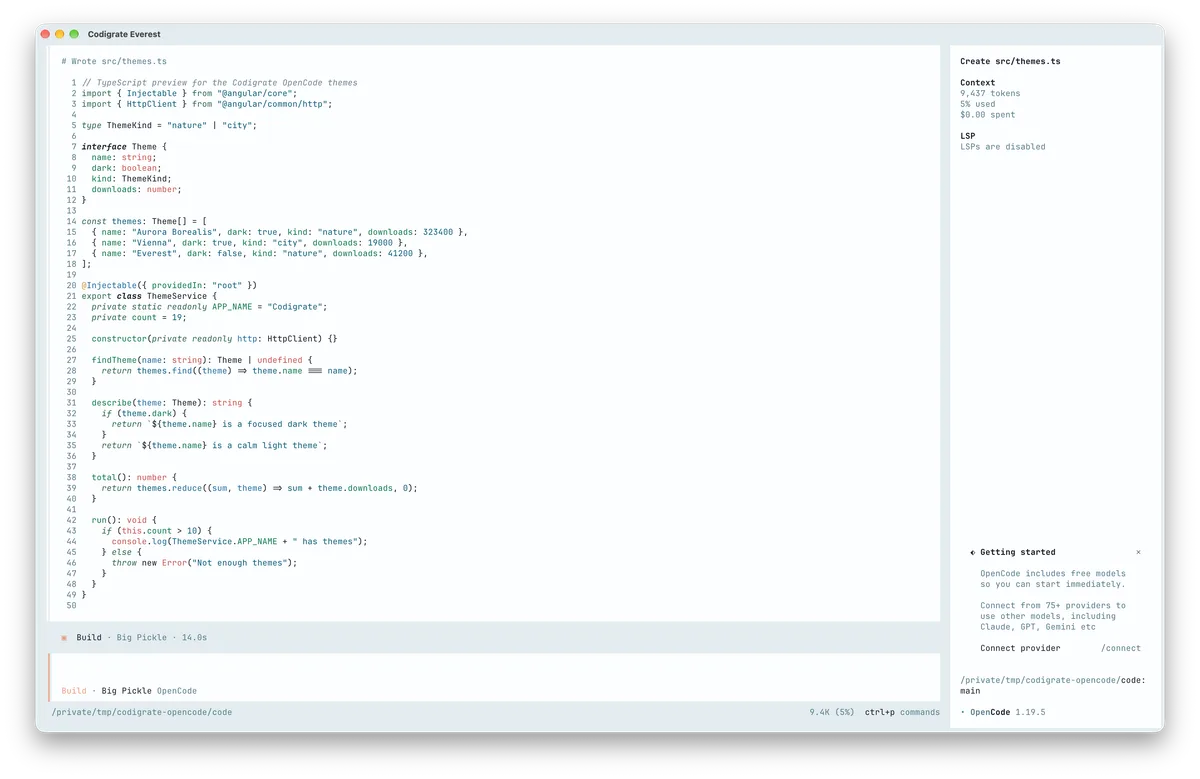
Task: Click code line 1 TypeScript preview comment
Action: click(220, 83)
